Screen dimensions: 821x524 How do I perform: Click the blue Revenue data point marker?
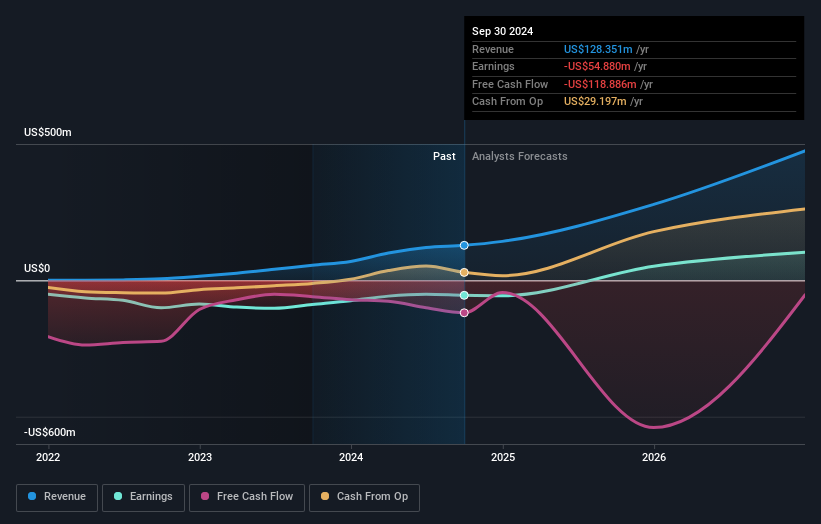[x=464, y=246]
